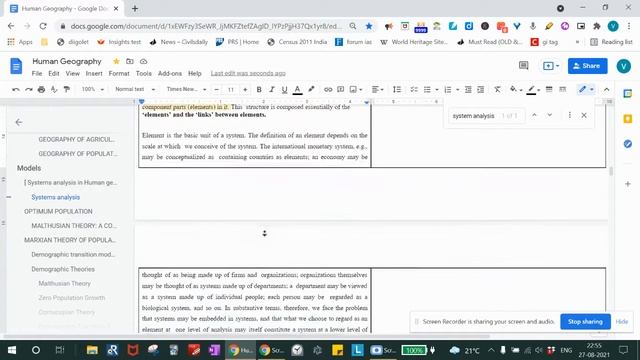This screenshot has width=640, height=360.
Task: Open Tasks in side panel
Action: point(628,144)
